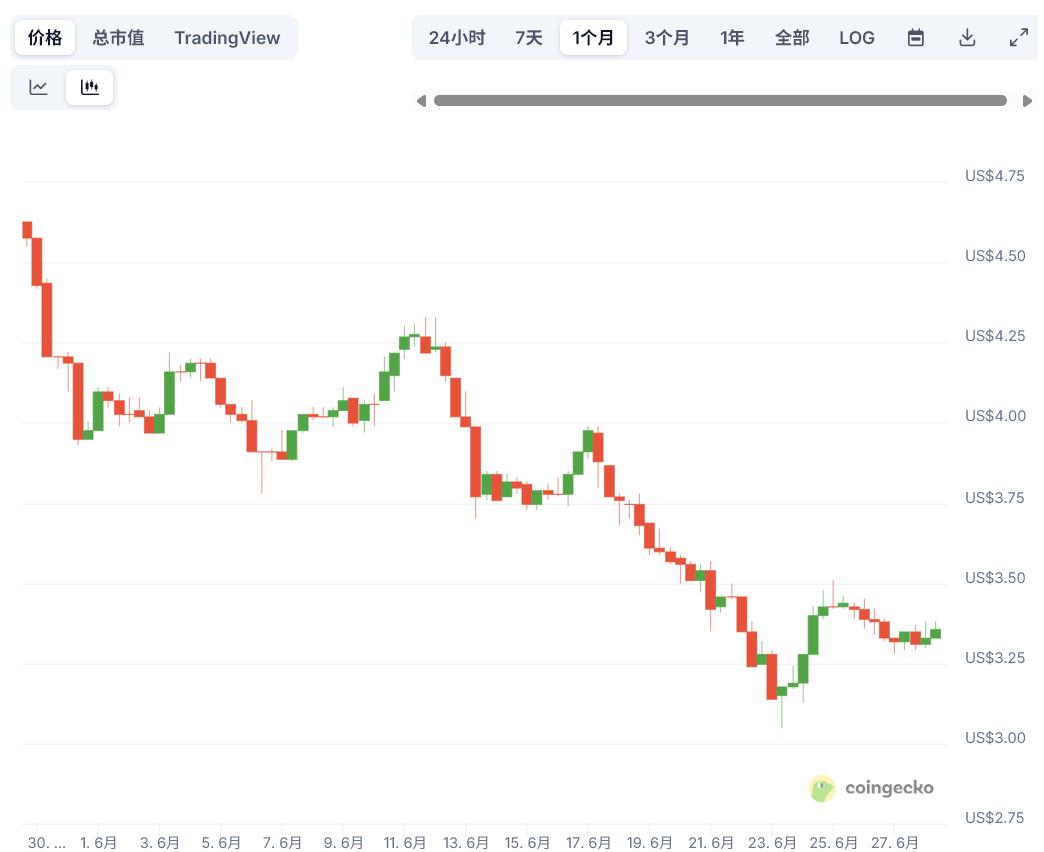Set time range to 24小时
Screen dimensions: 1044x852
457,38
